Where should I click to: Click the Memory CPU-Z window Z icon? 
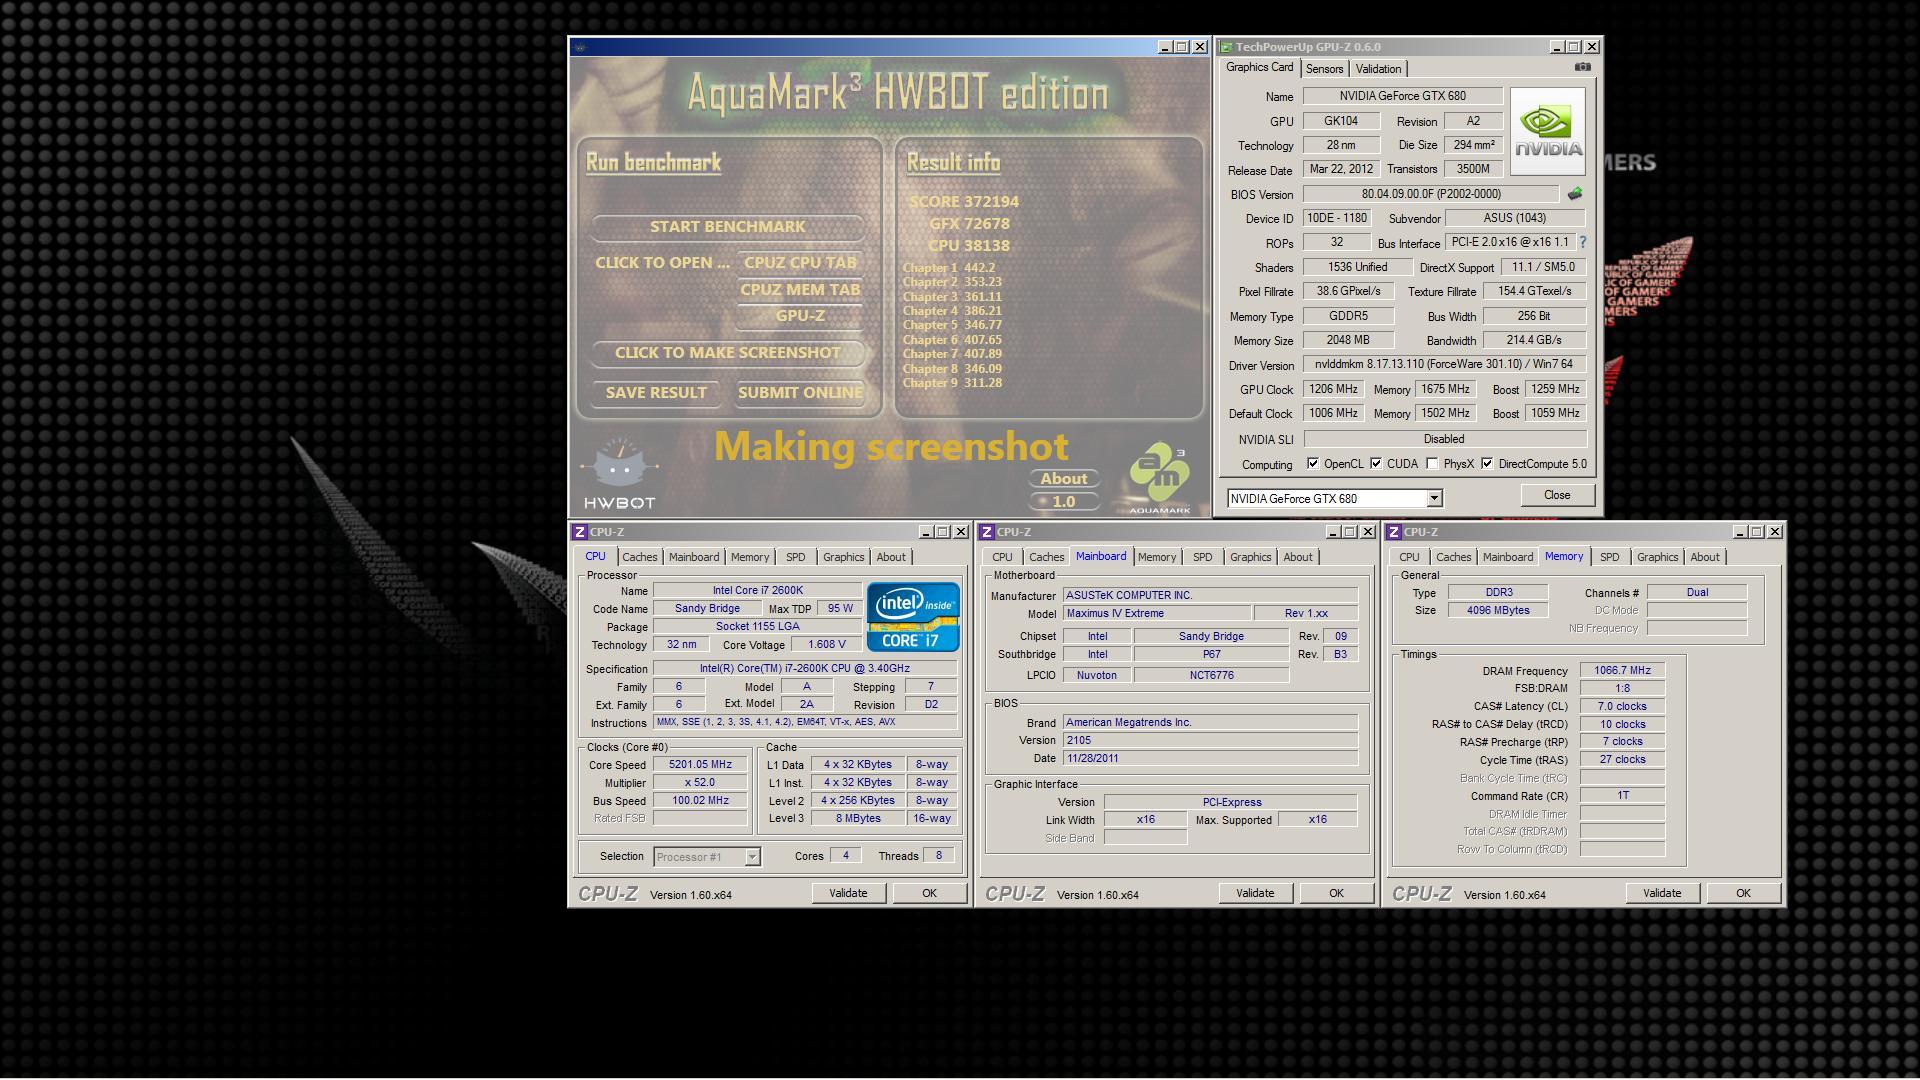point(1393,532)
